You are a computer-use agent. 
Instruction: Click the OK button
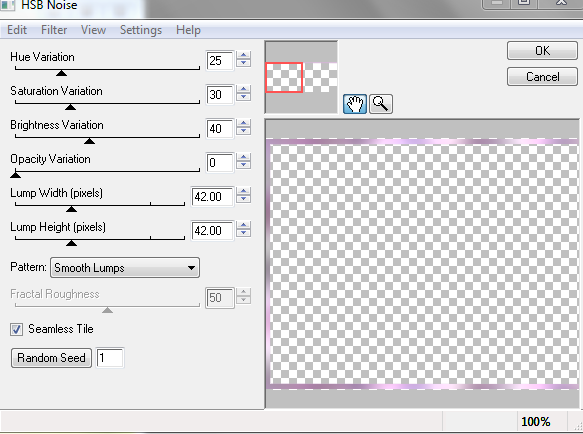542,51
